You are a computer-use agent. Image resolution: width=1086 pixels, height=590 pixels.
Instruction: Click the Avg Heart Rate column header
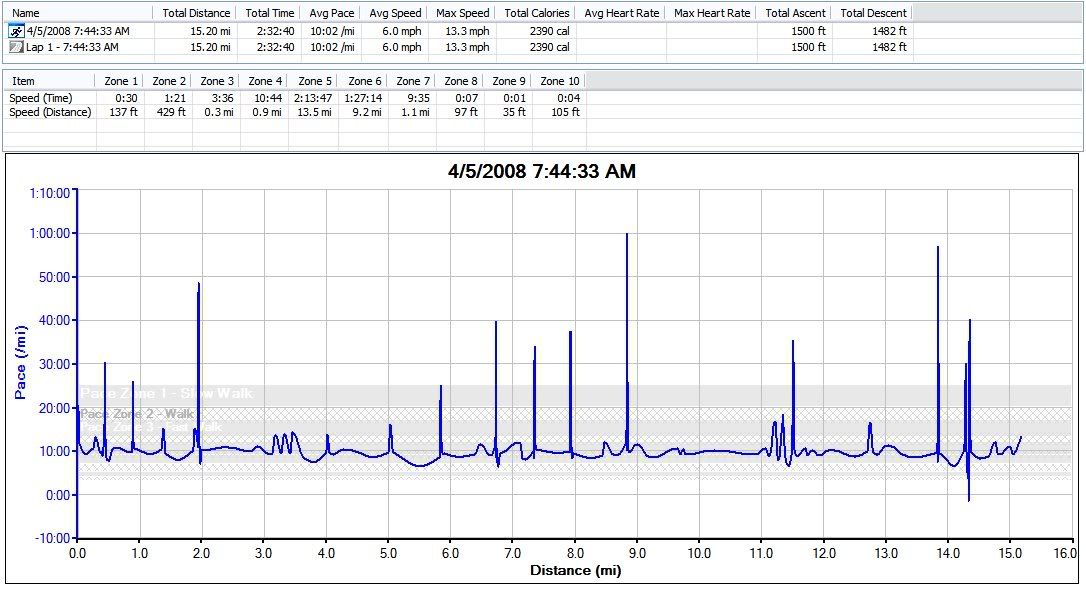(621, 13)
